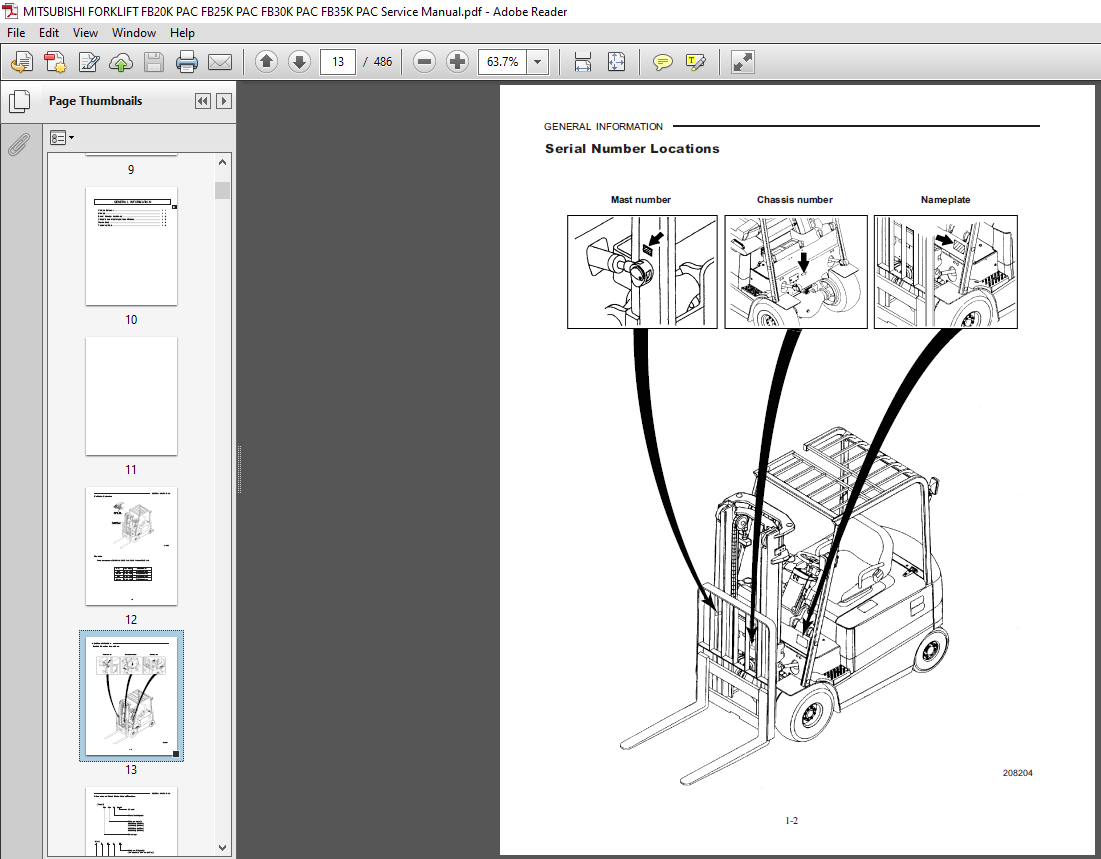Open the File menu
The height and width of the screenshot is (859, 1101).
(x=16, y=33)
